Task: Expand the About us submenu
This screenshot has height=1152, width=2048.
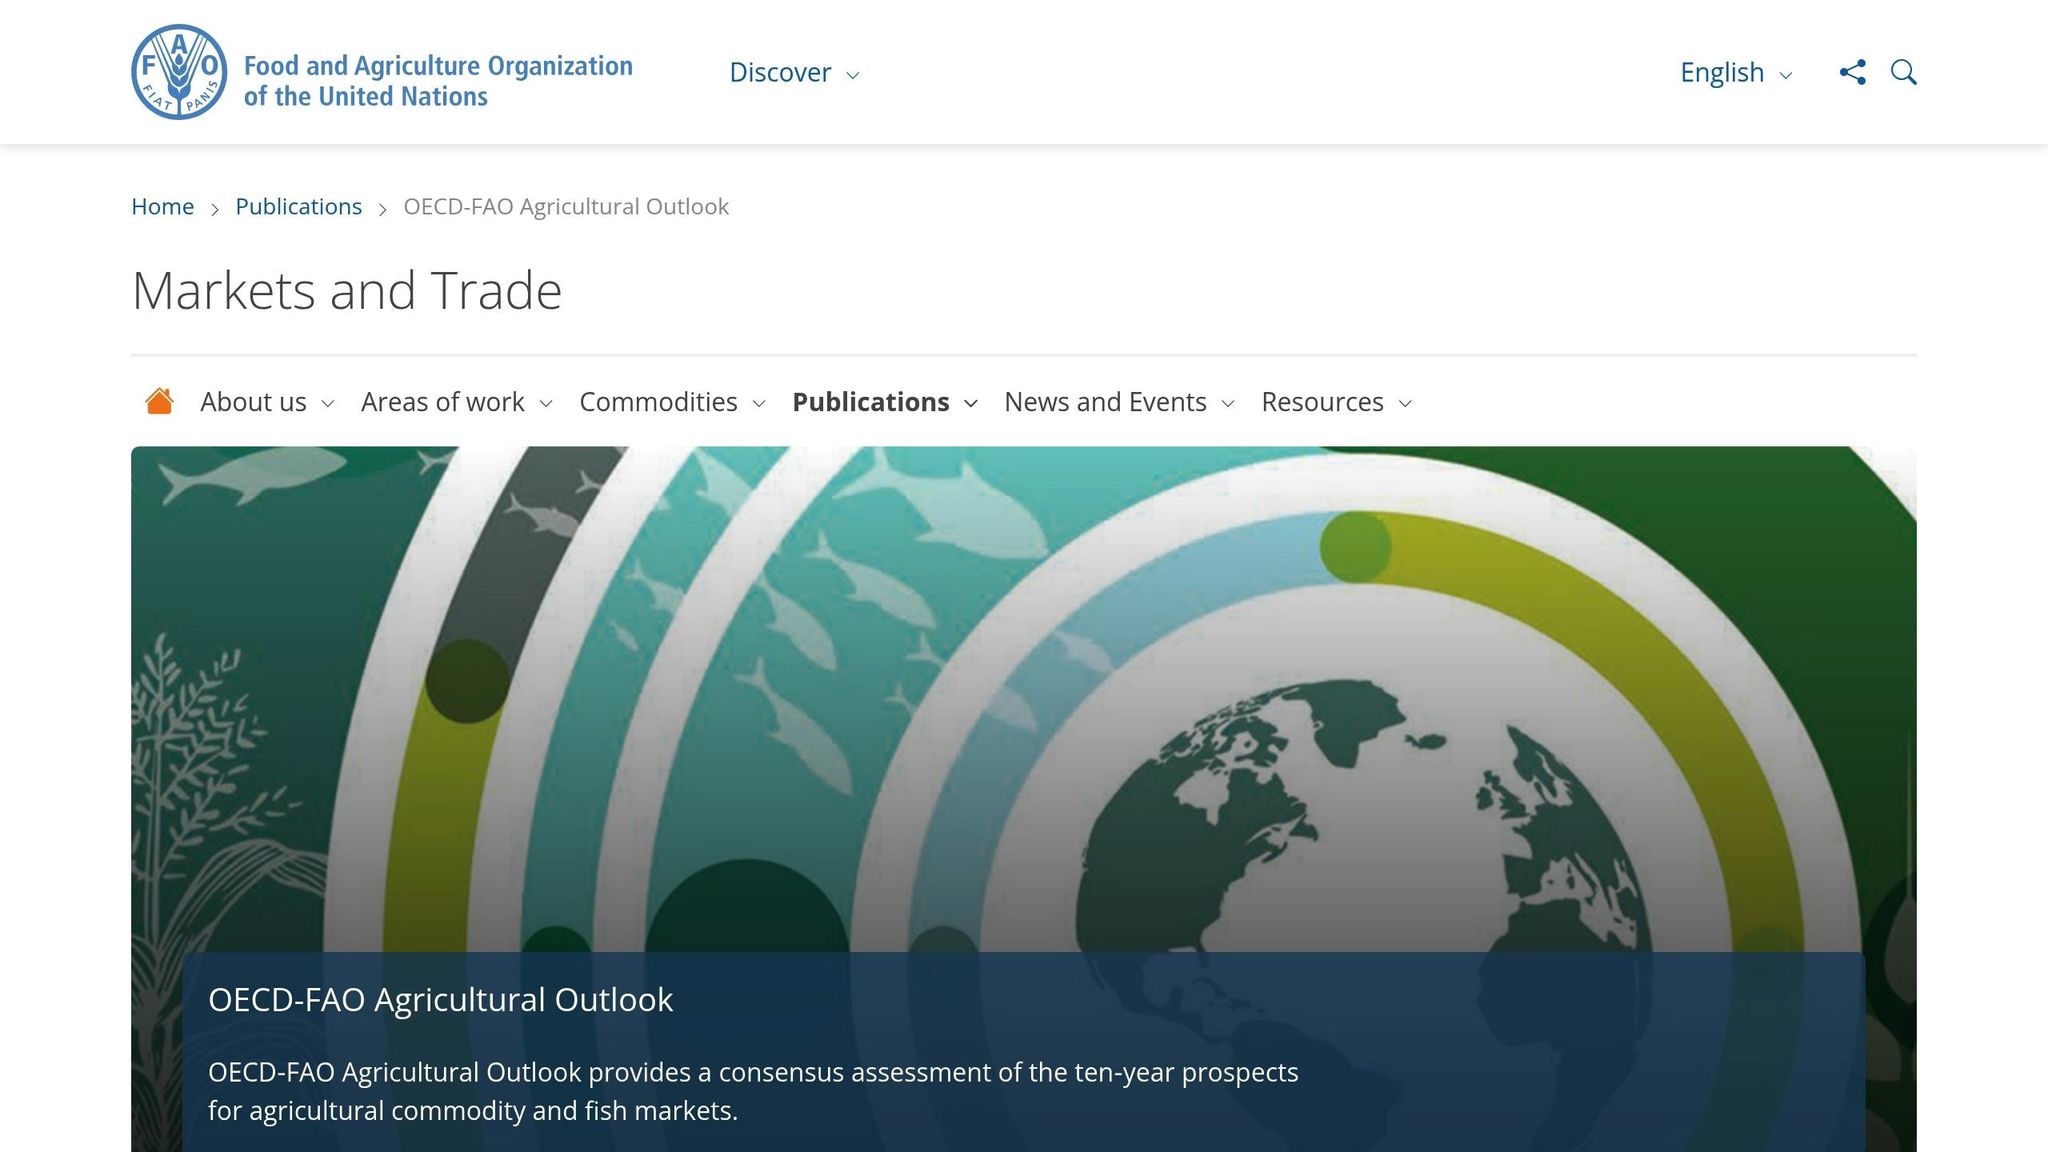Action: click(x=267, y=402)
